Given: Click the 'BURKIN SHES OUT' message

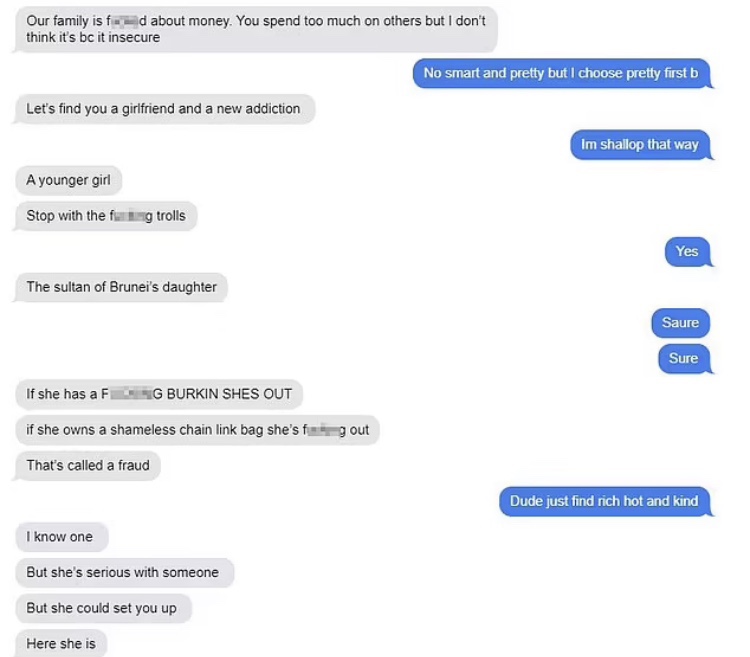Looking at the screenshot, I should [159, 394].
